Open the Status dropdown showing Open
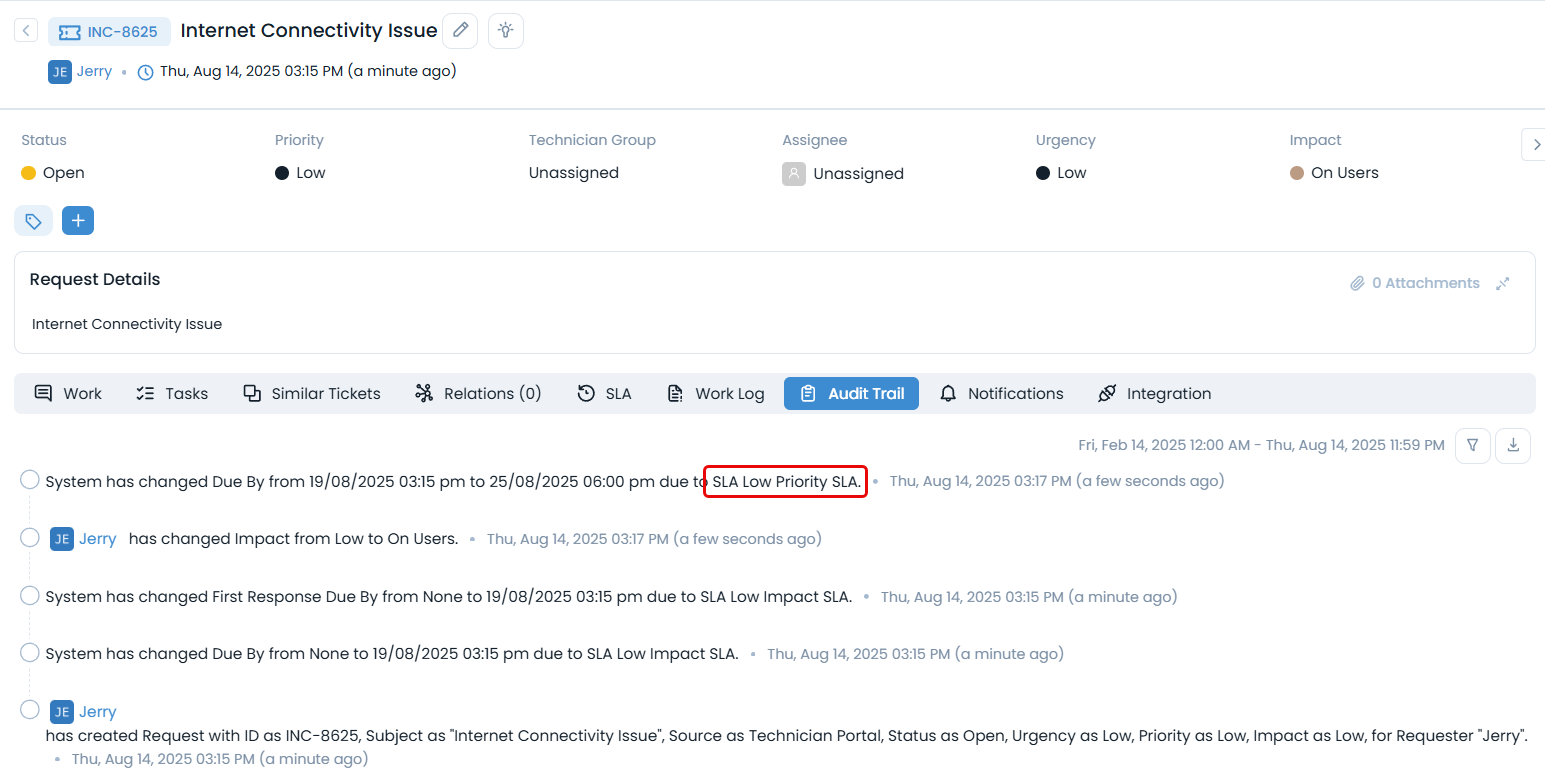1545x775 pixels. pos(63,173)
